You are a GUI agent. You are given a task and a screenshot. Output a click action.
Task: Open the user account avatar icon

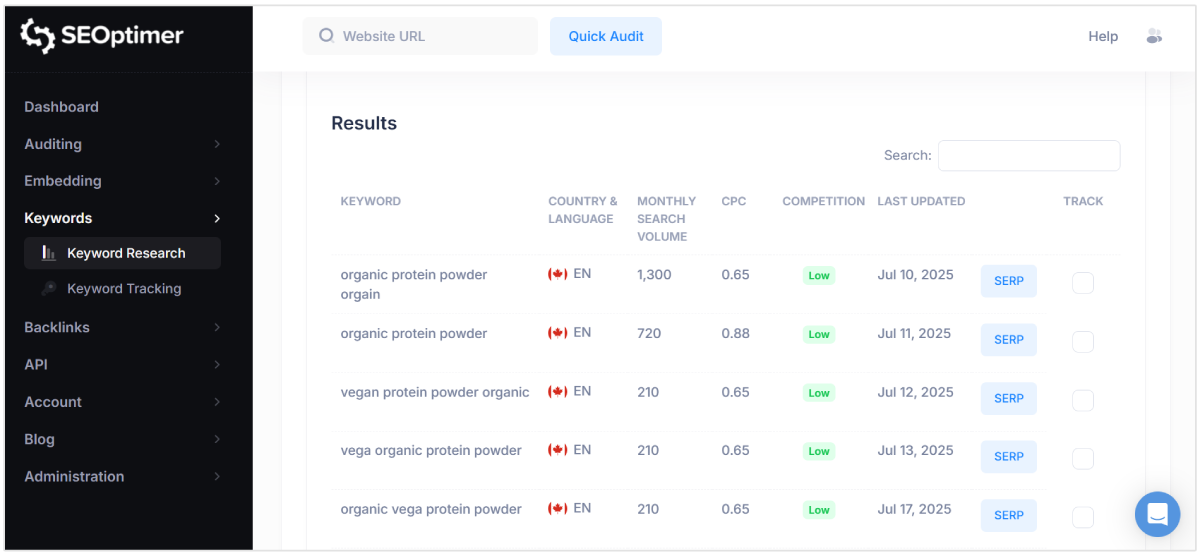1154,36
